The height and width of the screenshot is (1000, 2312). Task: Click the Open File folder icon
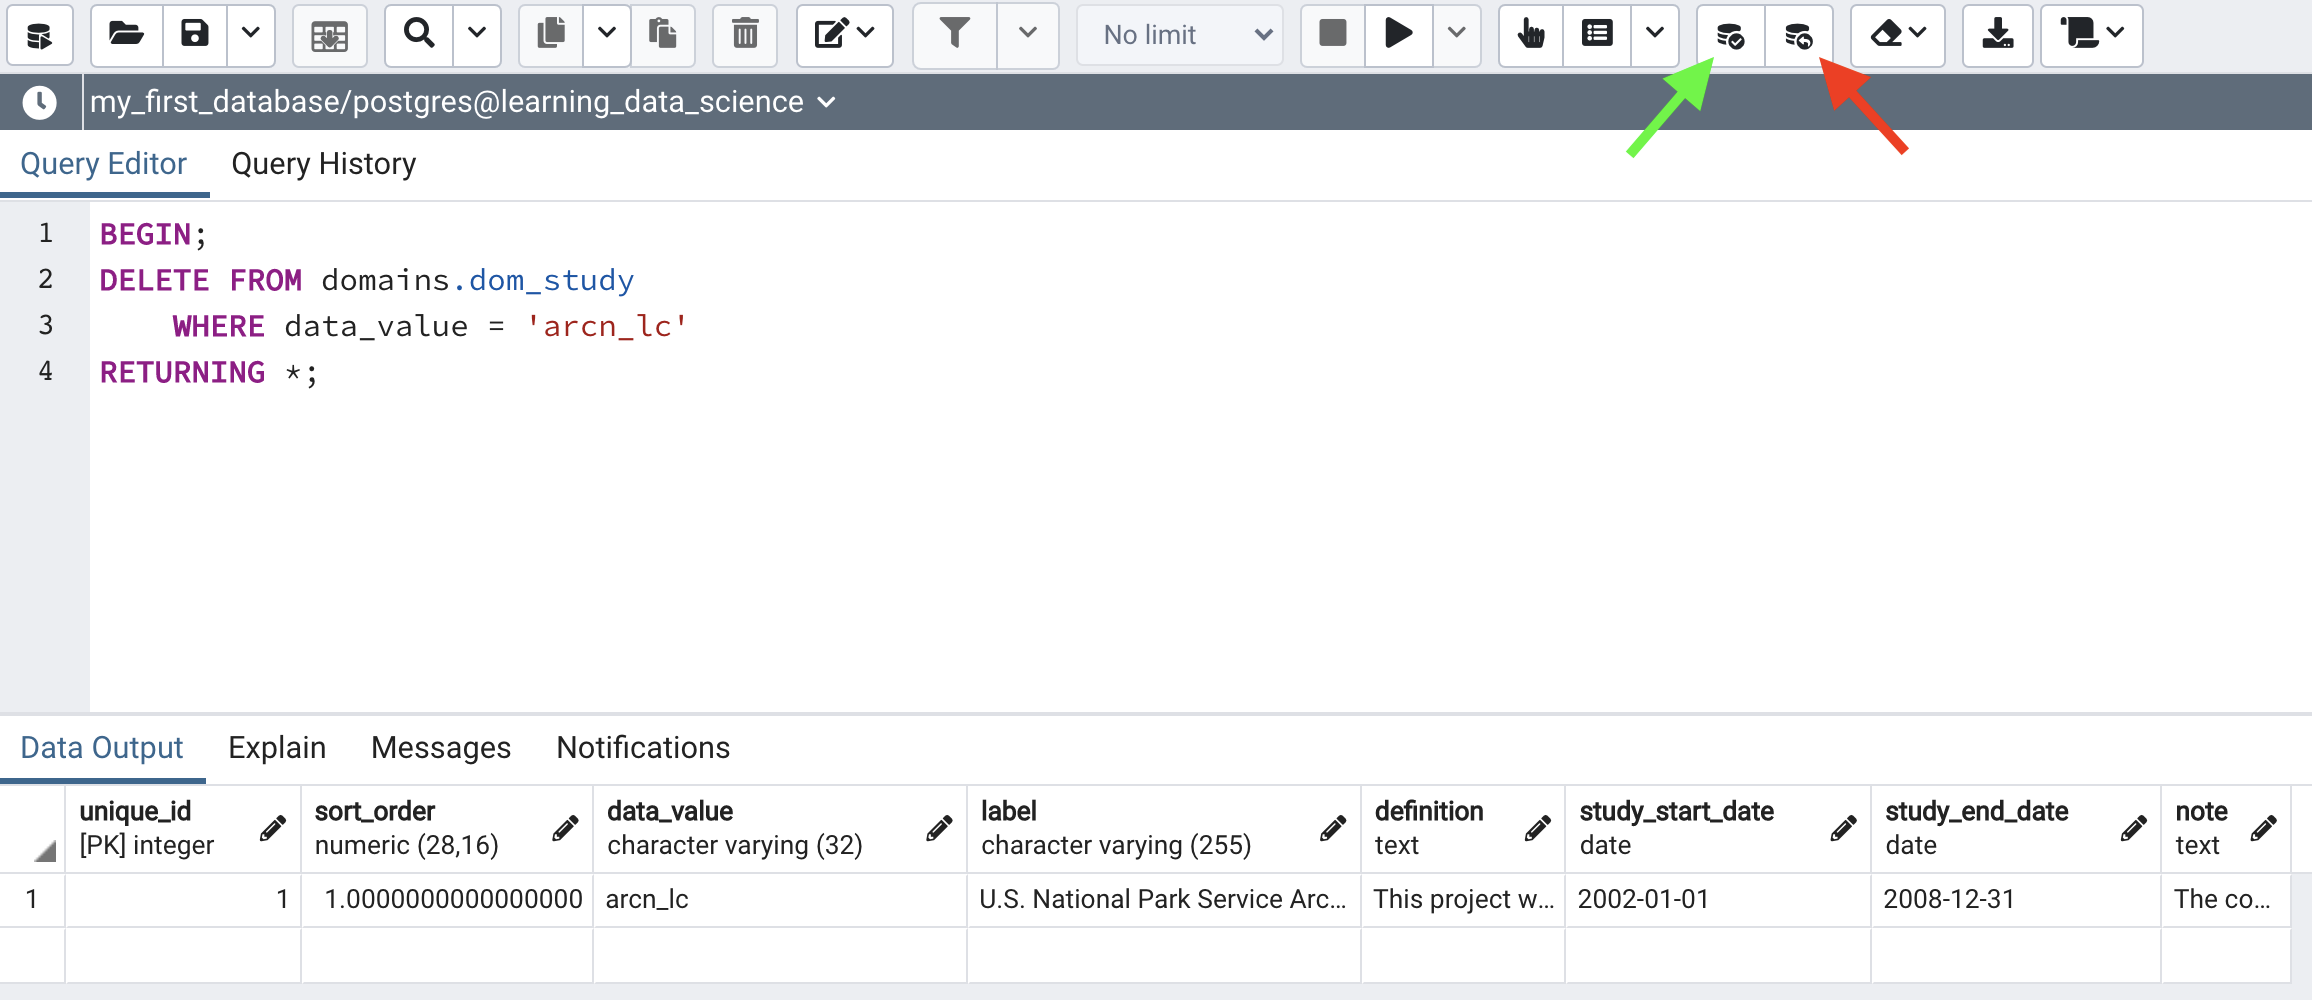[x=126, y=35]
